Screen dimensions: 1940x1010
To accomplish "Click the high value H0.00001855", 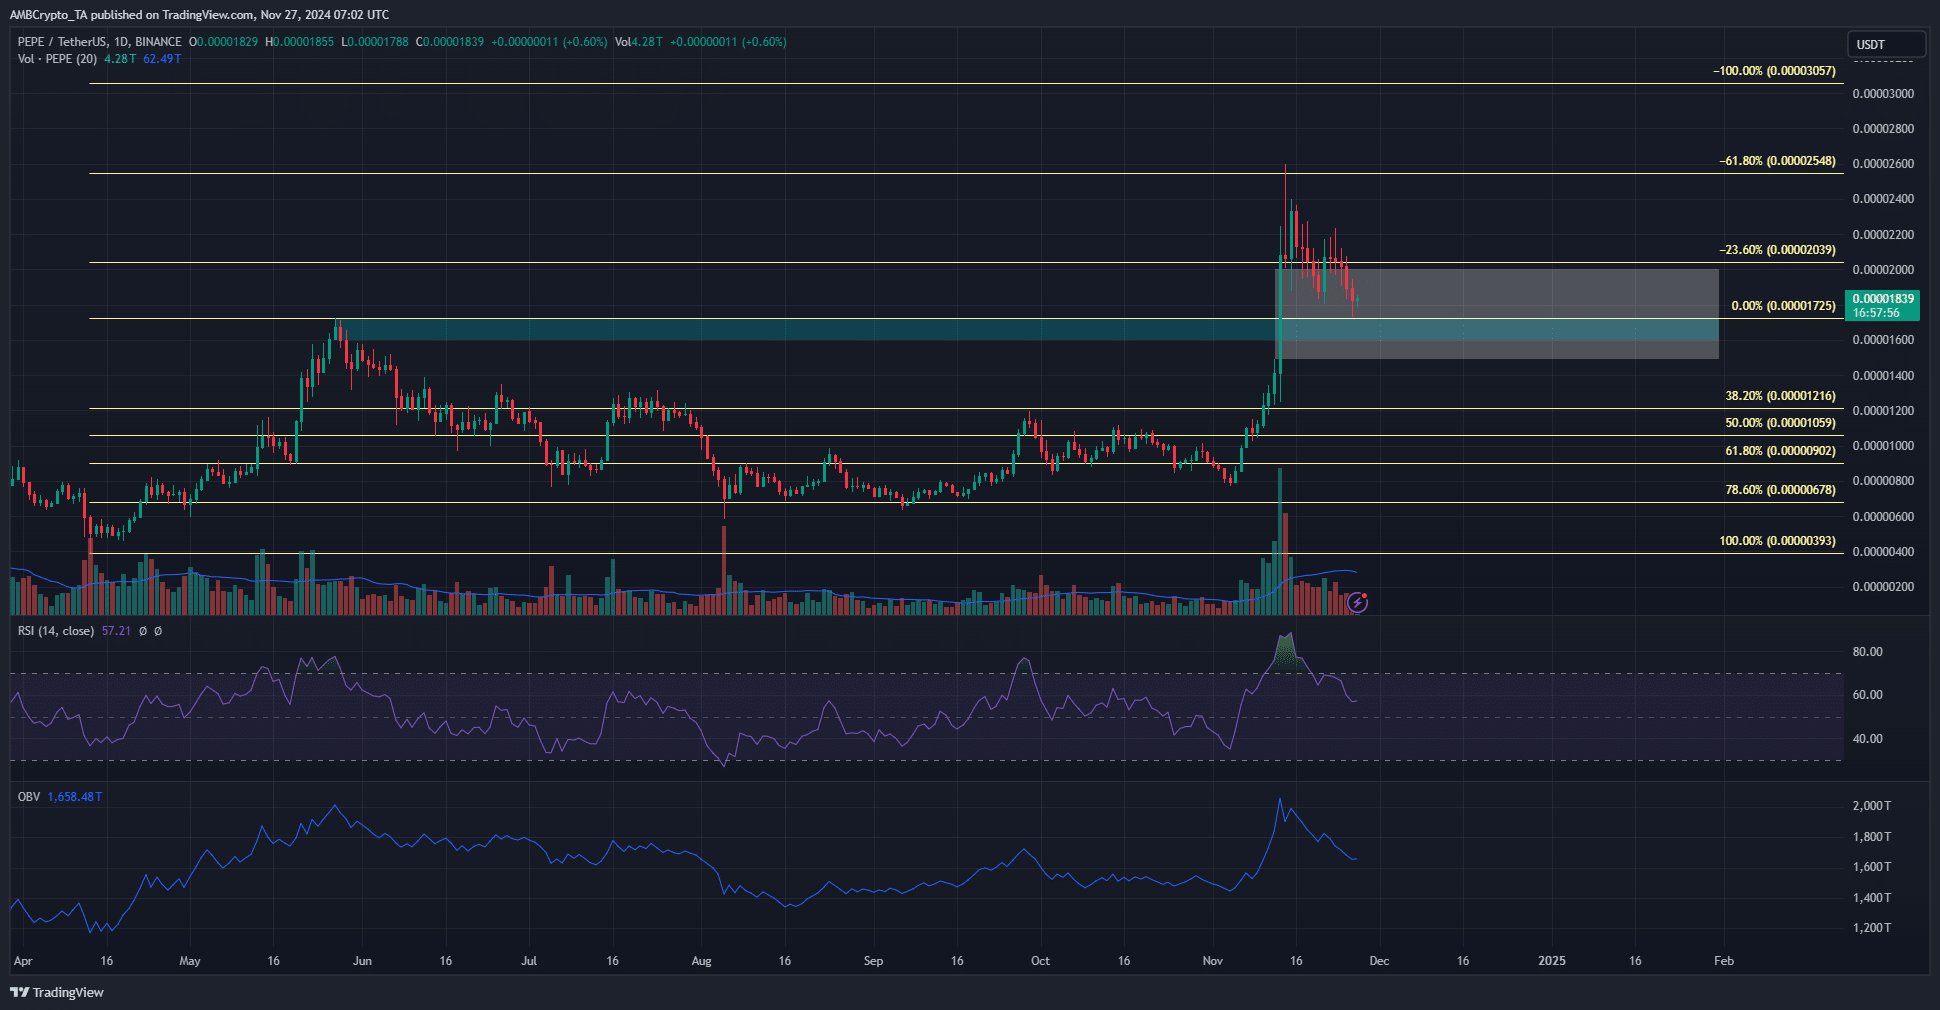I will pyautogui.click(x=300, y=42).
